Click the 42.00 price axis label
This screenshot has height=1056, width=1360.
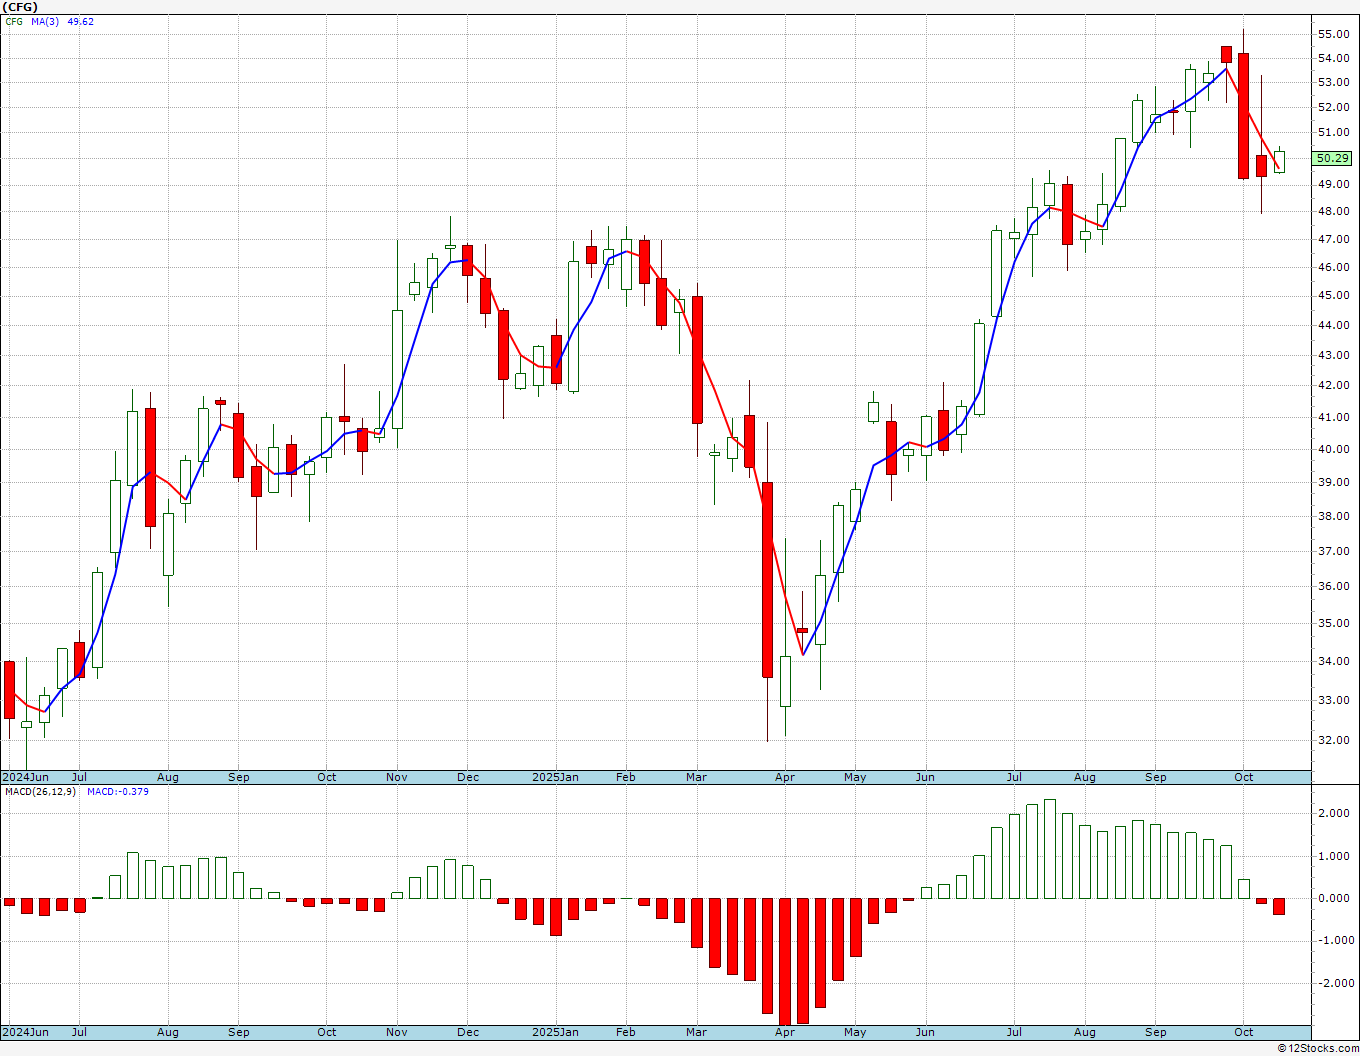(1334, 385)
